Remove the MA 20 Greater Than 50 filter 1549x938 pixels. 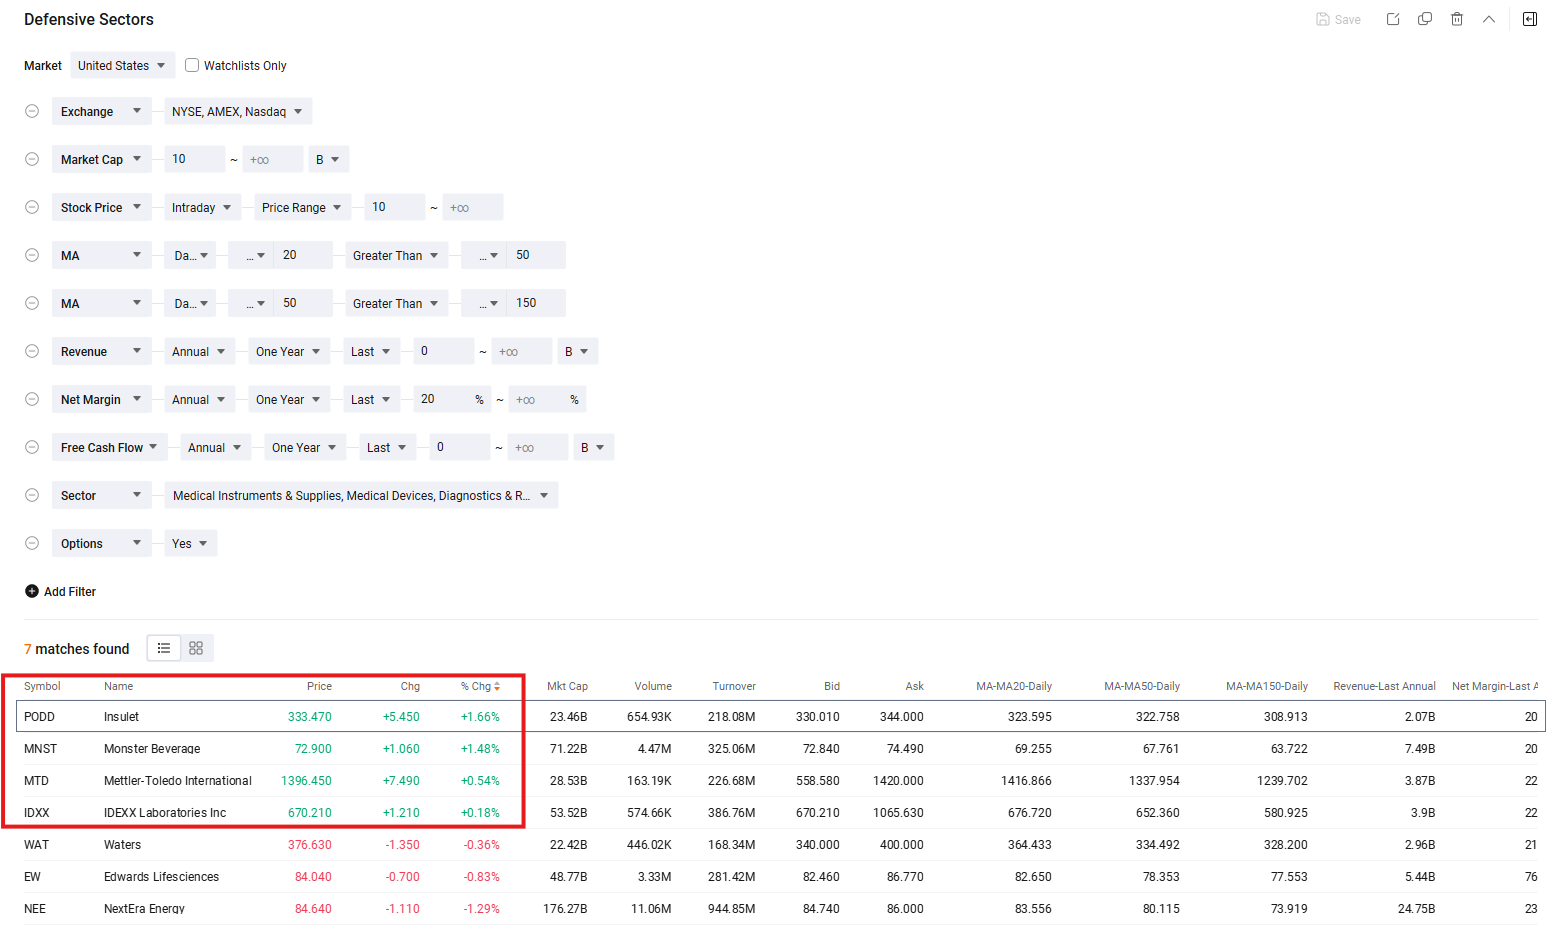[x=32, y=255]
